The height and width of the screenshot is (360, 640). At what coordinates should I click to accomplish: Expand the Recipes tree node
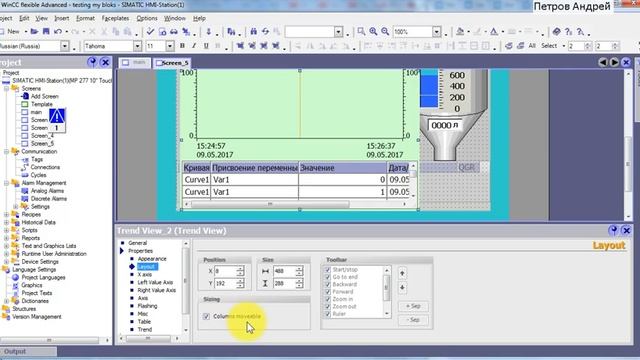pos(7,215)
